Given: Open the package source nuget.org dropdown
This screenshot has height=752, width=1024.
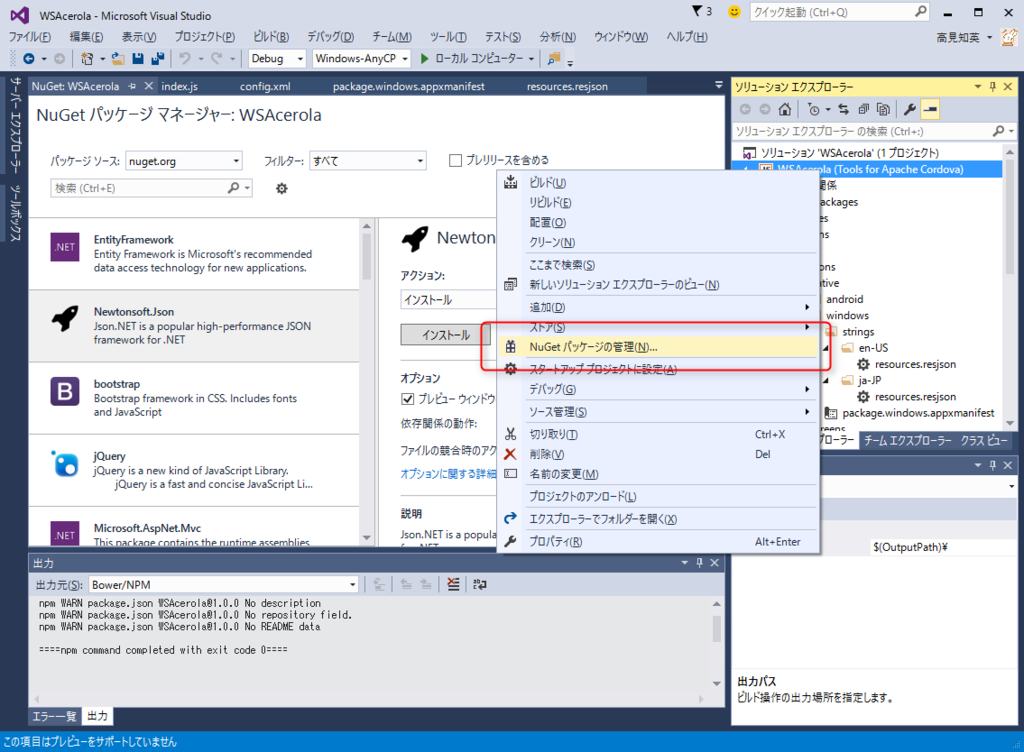Looking at the screenshot, I should (x=184, y=161).
